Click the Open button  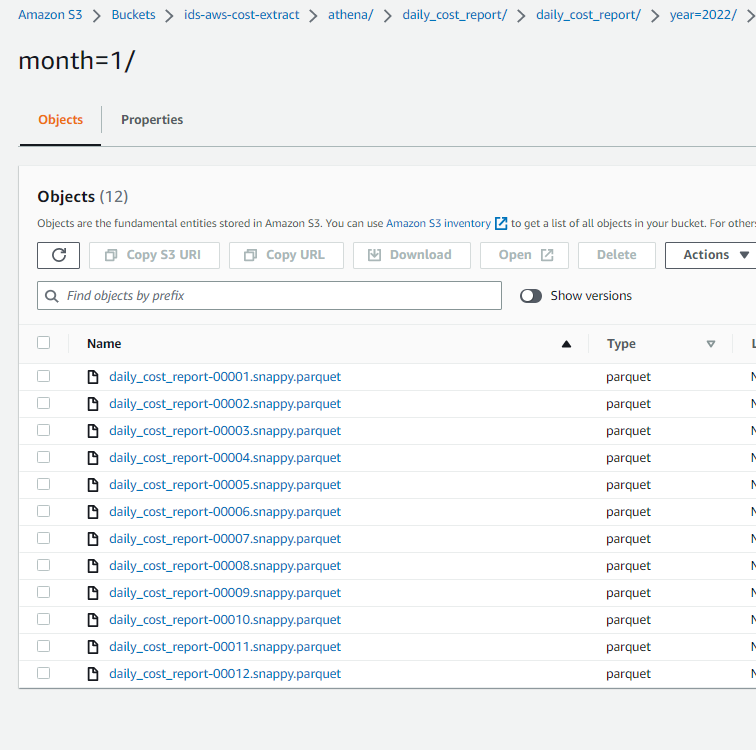click(x=524, y=255)
